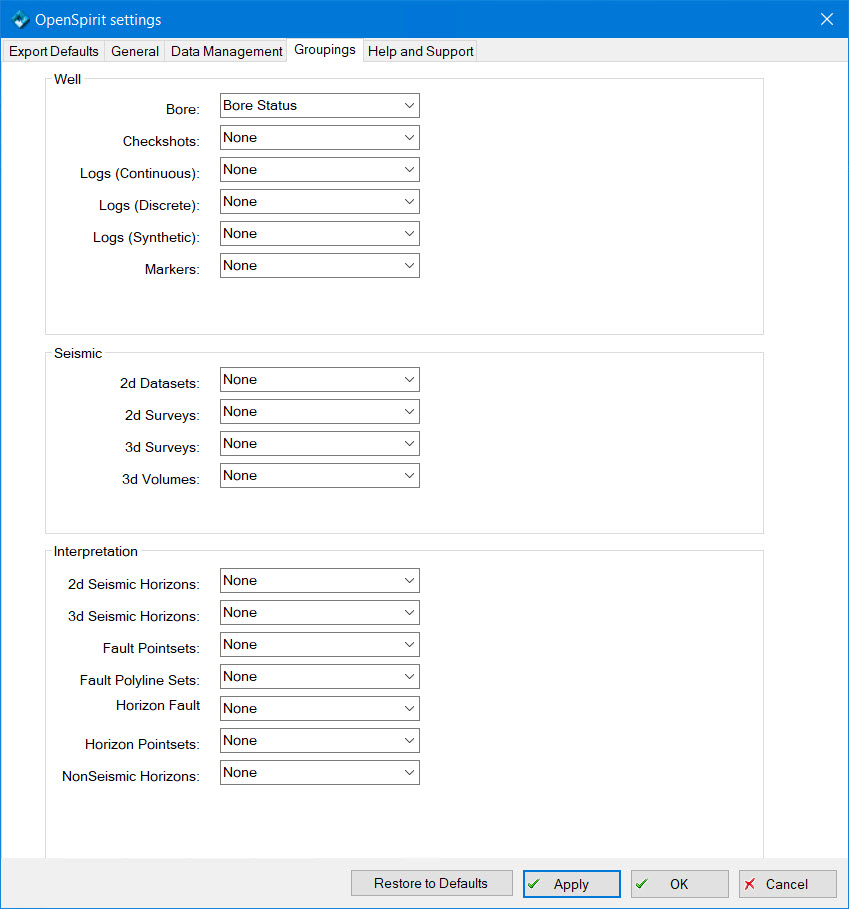Open the NonSeismic Horizons dropdown
The height and width of the screenshot is (909, 849).
tap(319, 772)
